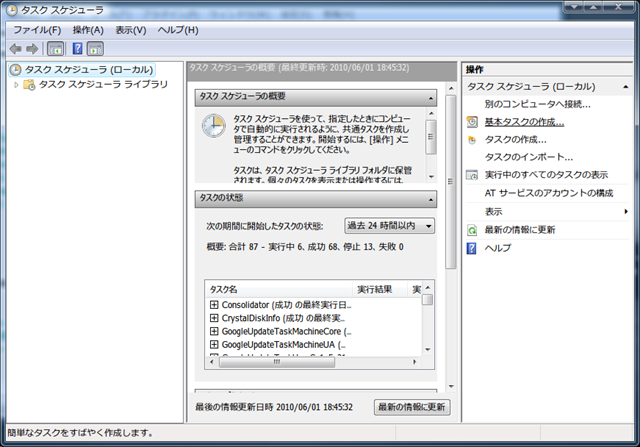This screenshot has width=640, height=447.
Task: Click left arrow of task list horizontal scrollbar
Action: point(211,362)
